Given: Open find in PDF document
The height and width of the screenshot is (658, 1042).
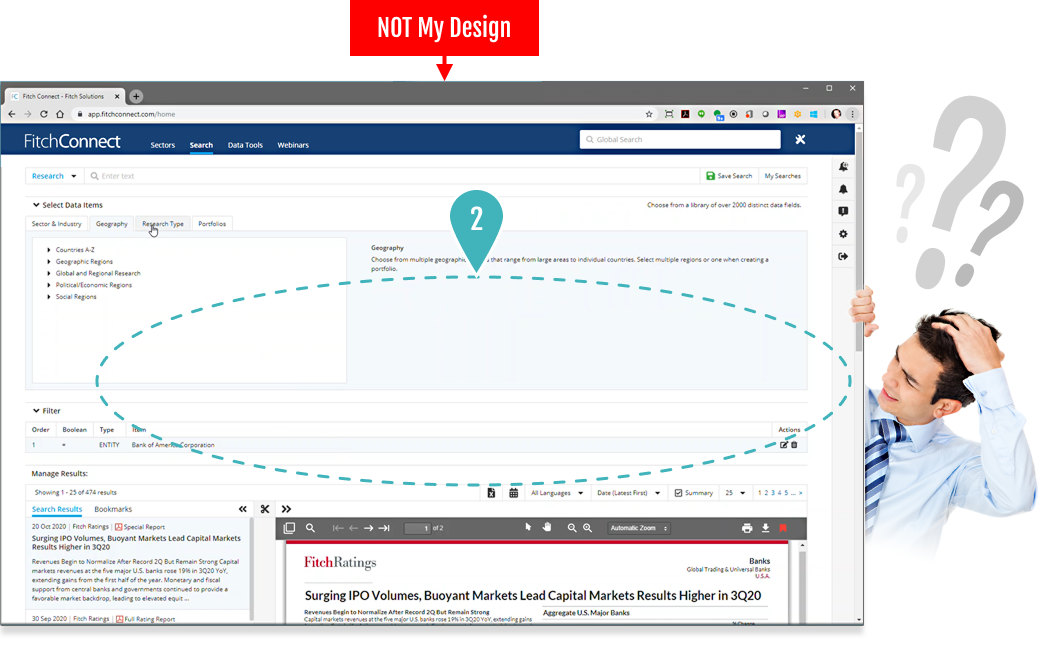Looking at the screenshot, I should (x=310, y=528).
